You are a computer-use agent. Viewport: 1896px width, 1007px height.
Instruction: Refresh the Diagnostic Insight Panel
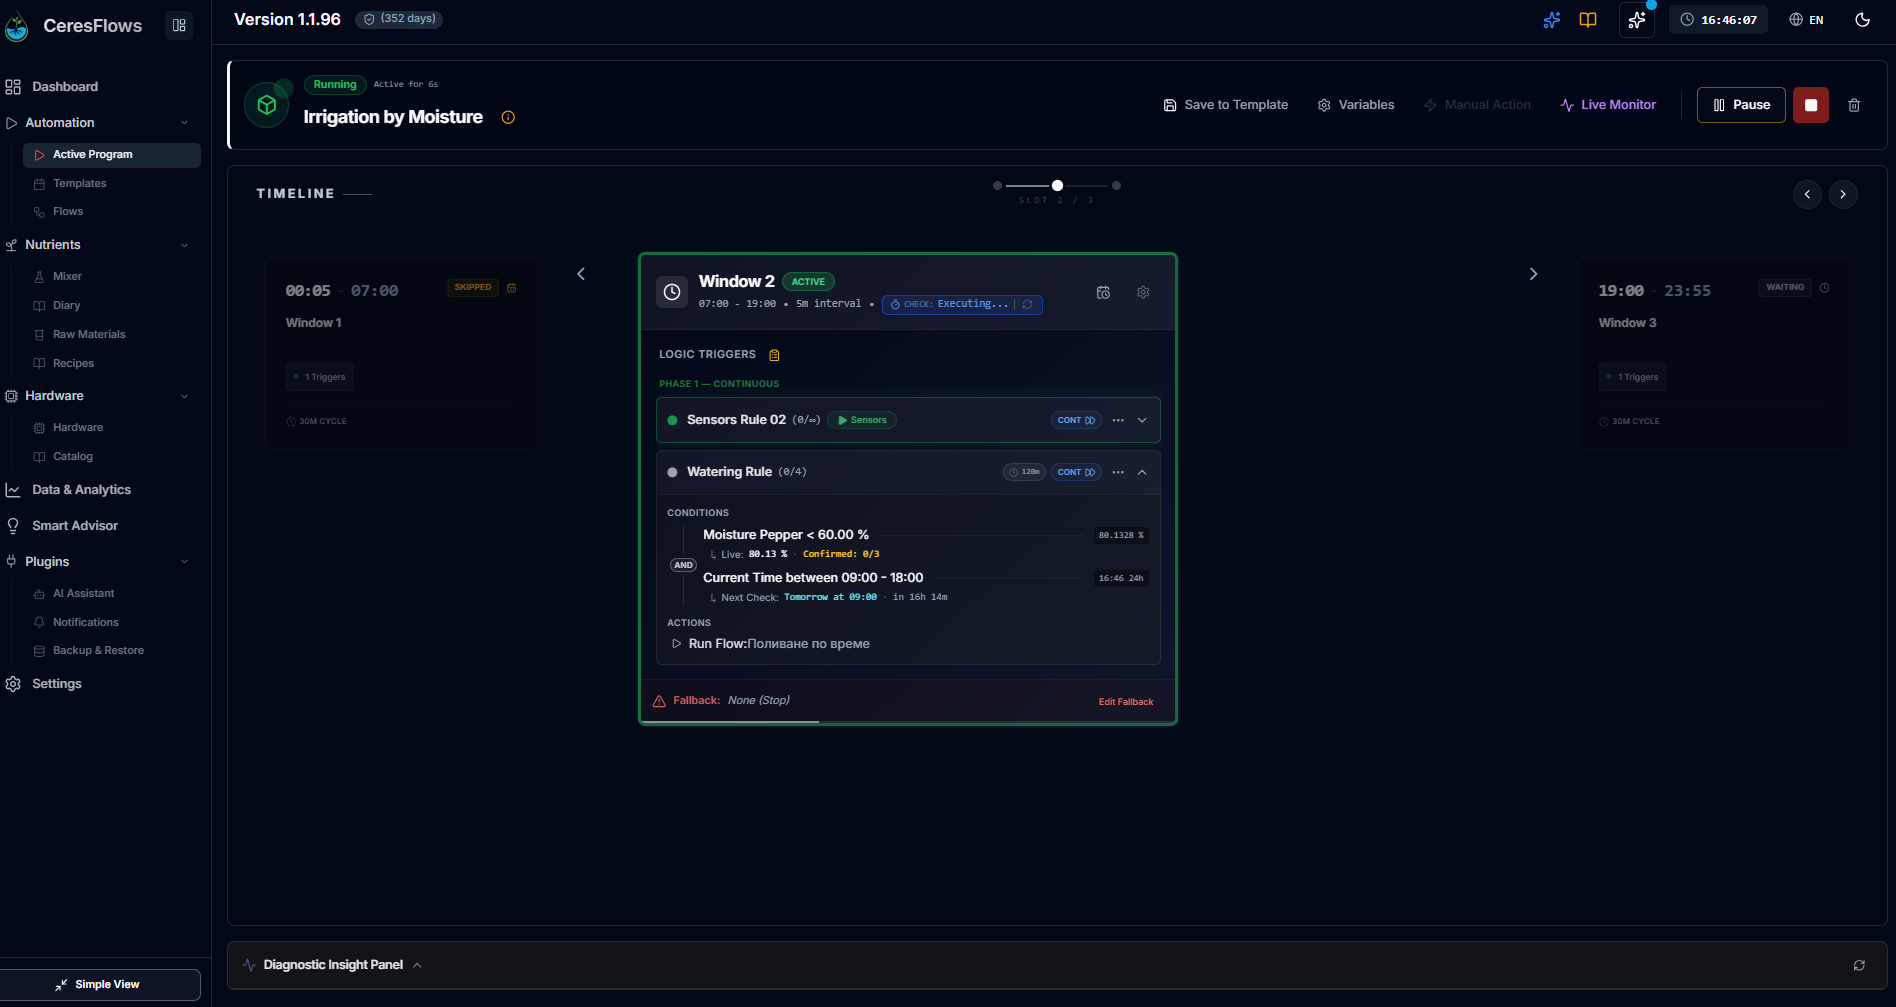pos(1859,965)
